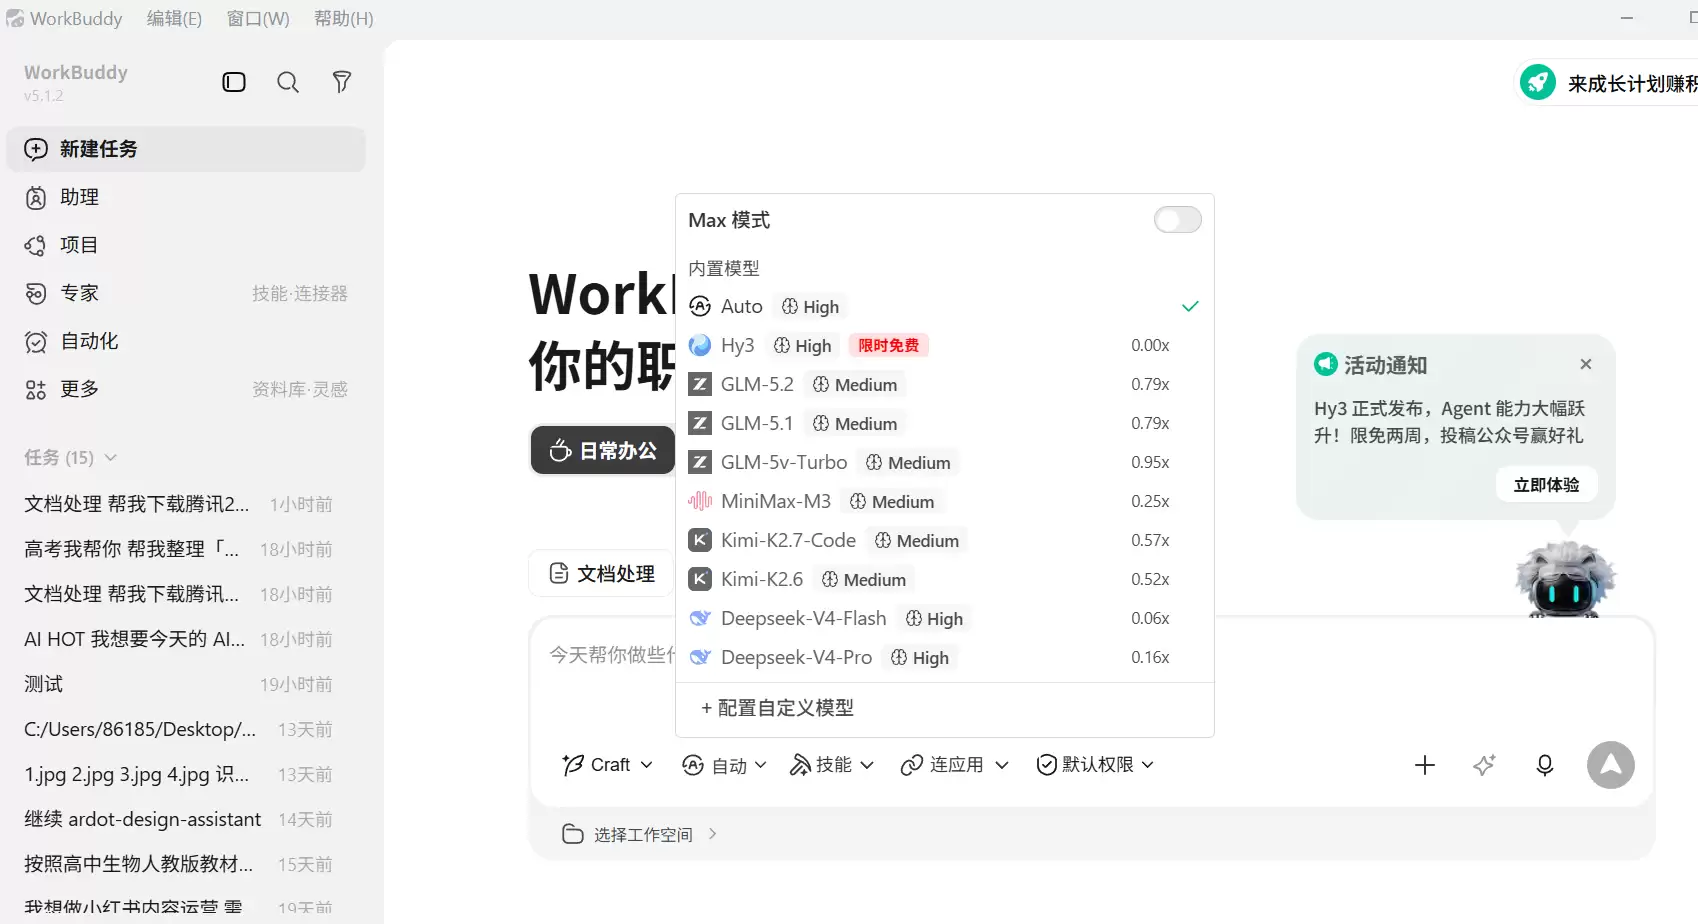Change High reasoning level for Auto
This screenshot has height=924, width=1698.
pos(811,307)
